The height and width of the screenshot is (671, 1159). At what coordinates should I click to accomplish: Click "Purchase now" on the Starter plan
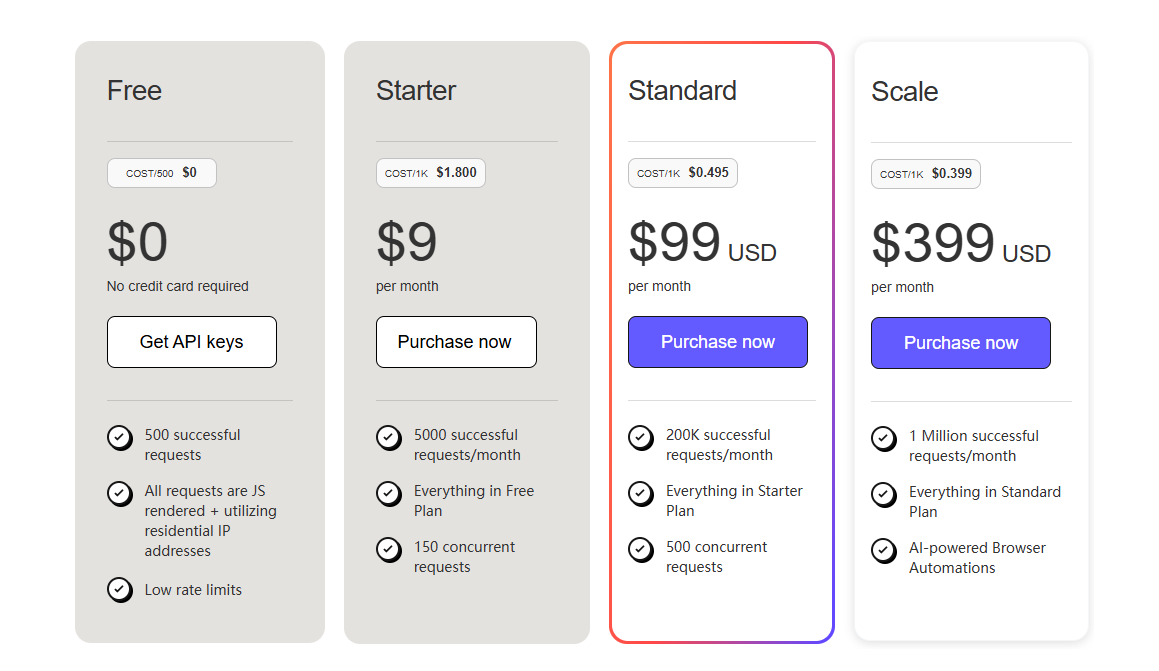tap(456, 341)
